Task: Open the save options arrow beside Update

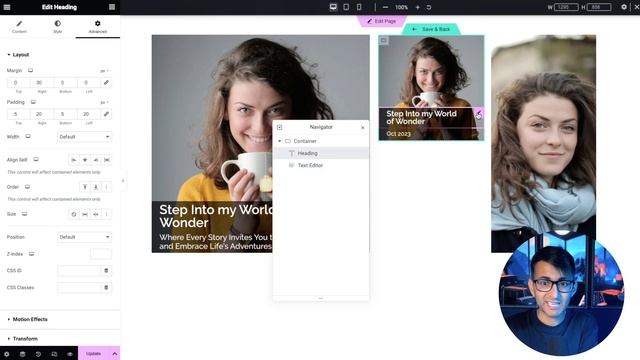Action: (115, 353)
